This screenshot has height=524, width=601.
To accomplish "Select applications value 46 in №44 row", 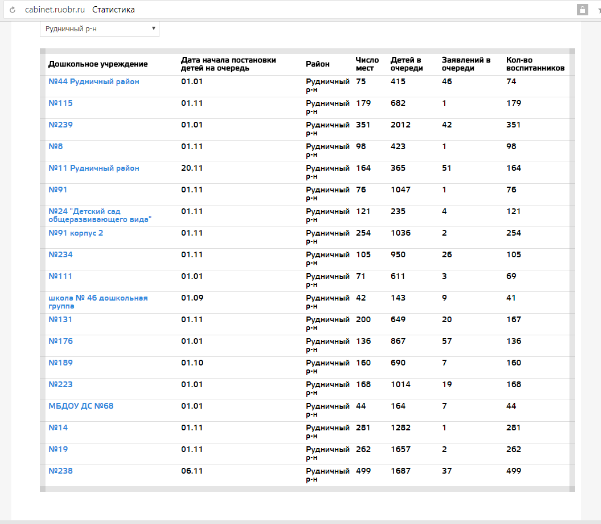I will click(447, 81).
